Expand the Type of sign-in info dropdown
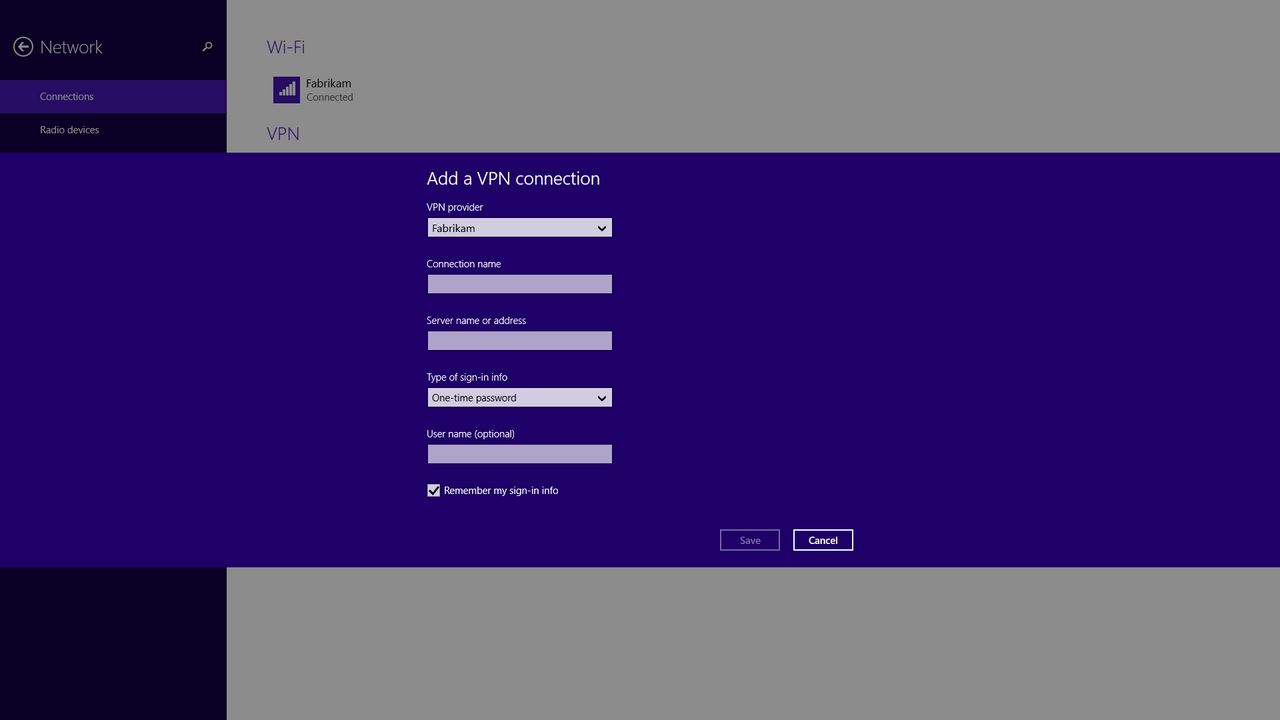1280x720 pixels. click(x=519, y=397)
